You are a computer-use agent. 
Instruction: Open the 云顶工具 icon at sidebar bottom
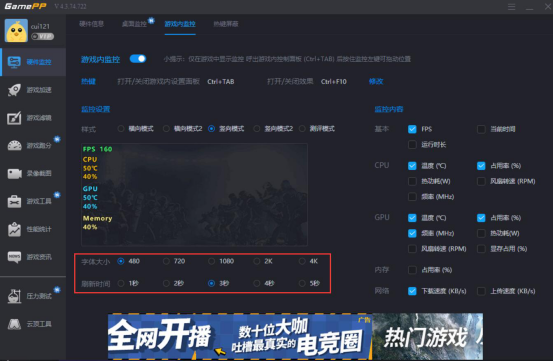click(14, 324)
